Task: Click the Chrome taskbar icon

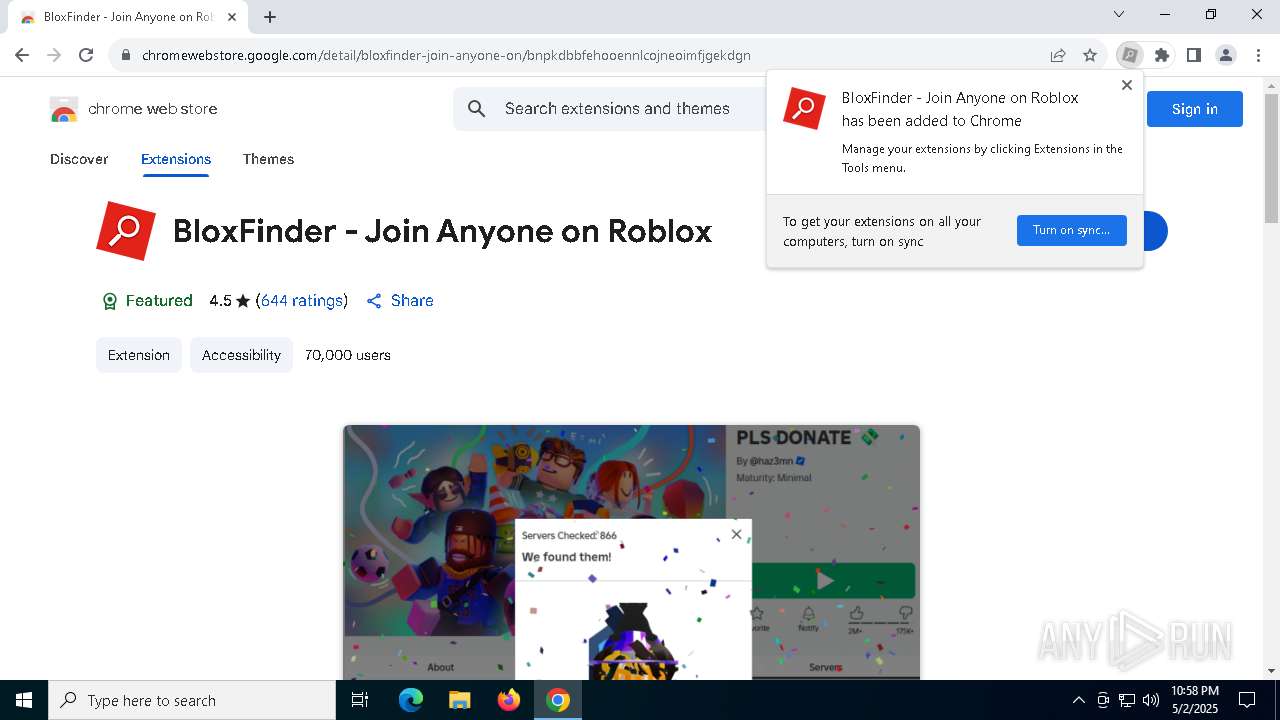Action: (x=558, y=700)
